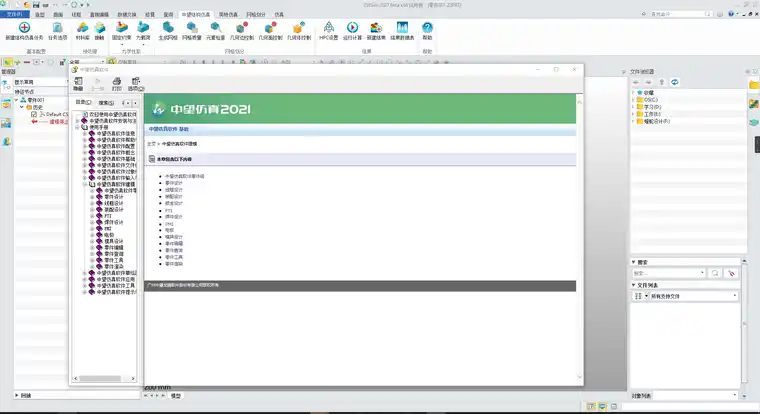760x414 pixels.
Task: Switch to the 造型 ribbon tab
Action: click(x=40, y=15)
